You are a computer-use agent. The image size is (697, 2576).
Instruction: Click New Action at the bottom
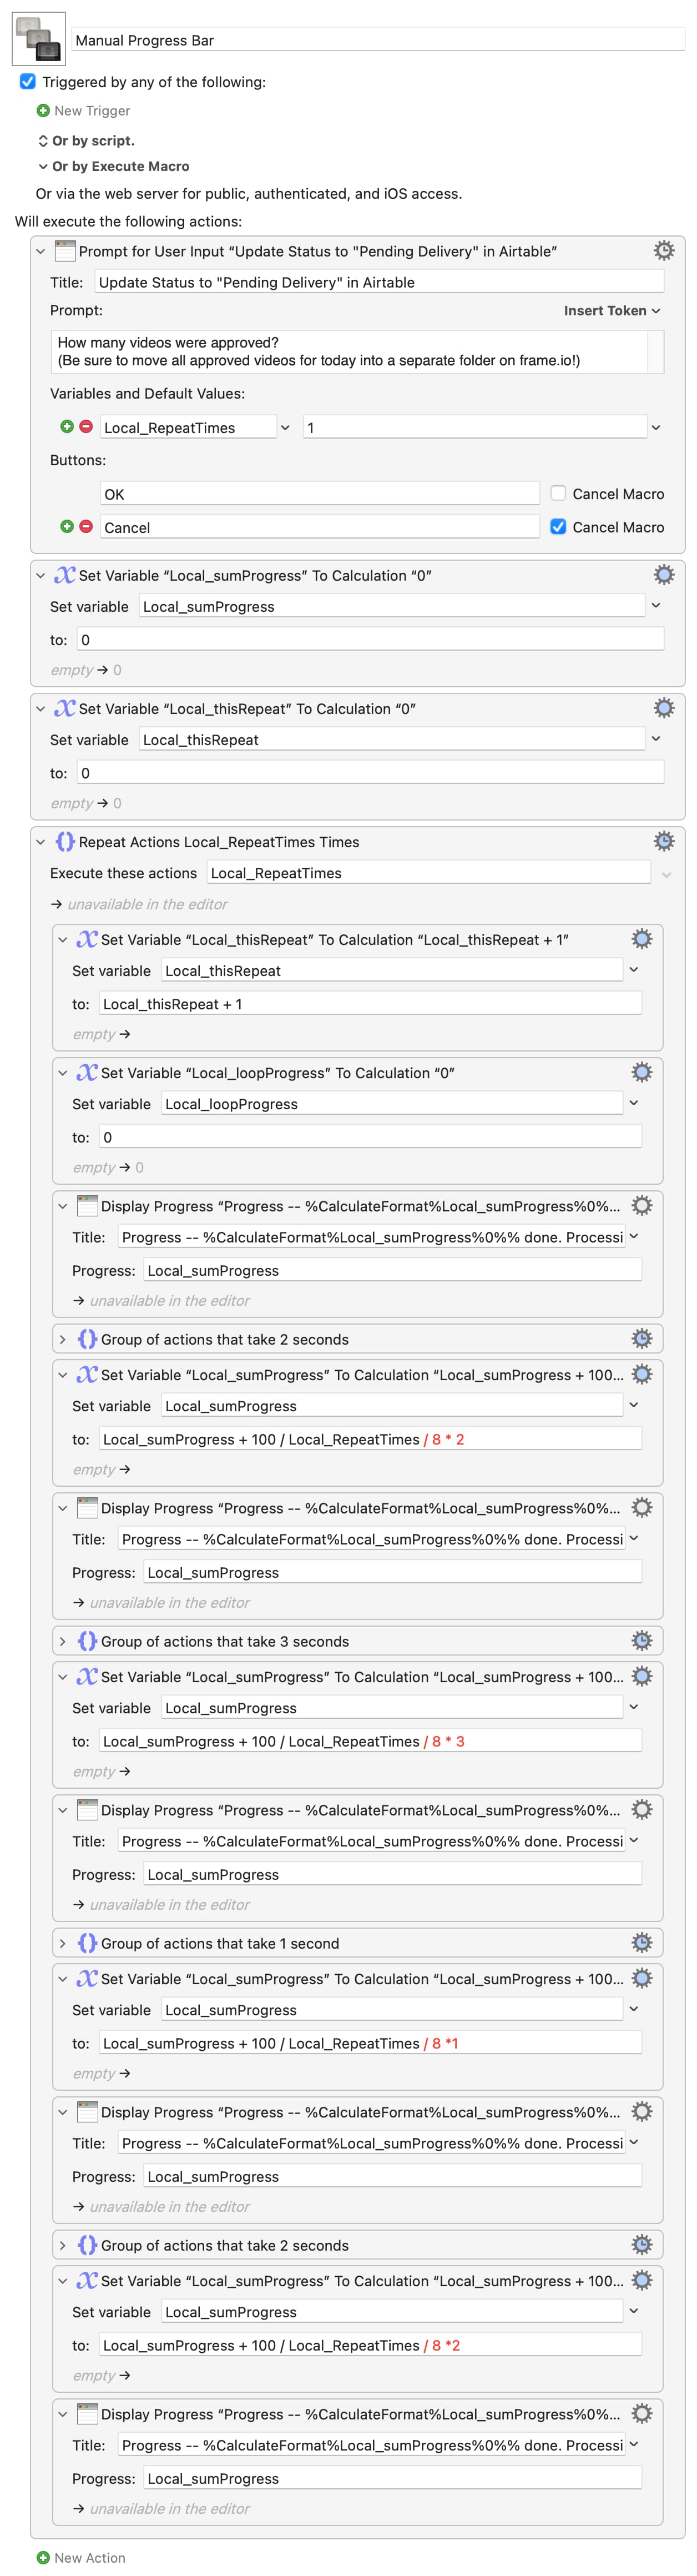[x=89, y=2557]
